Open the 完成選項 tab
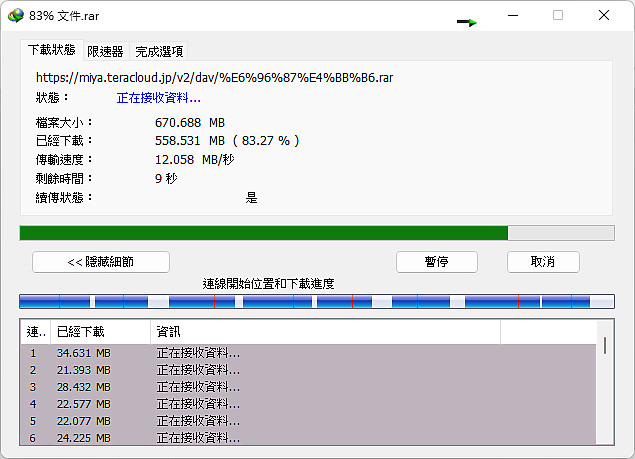 [x=159, y=52]
